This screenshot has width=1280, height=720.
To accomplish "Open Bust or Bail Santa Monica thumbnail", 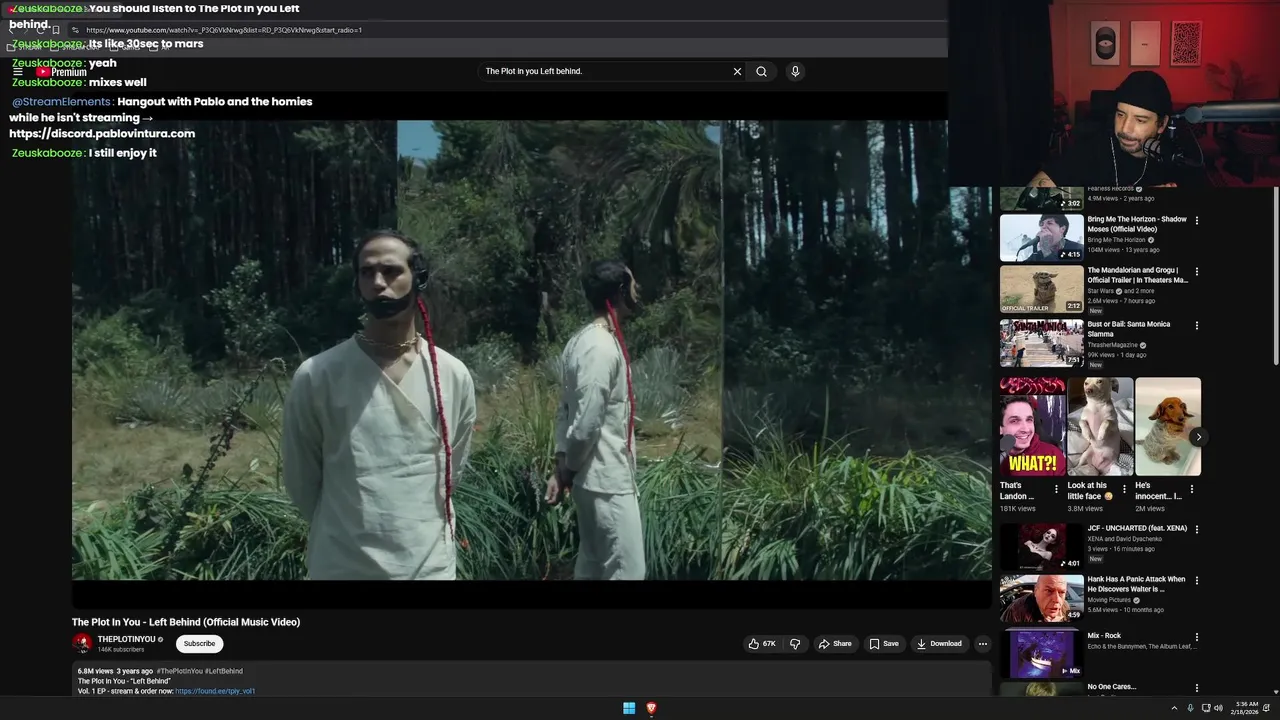I will (x=1041, y=343).
